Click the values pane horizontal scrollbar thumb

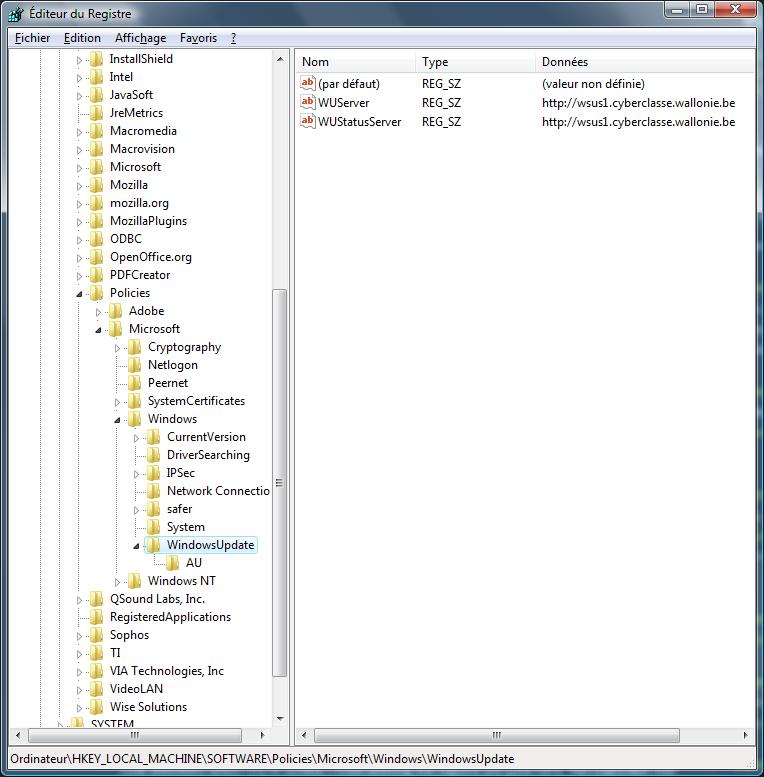(x=496, y=735)
